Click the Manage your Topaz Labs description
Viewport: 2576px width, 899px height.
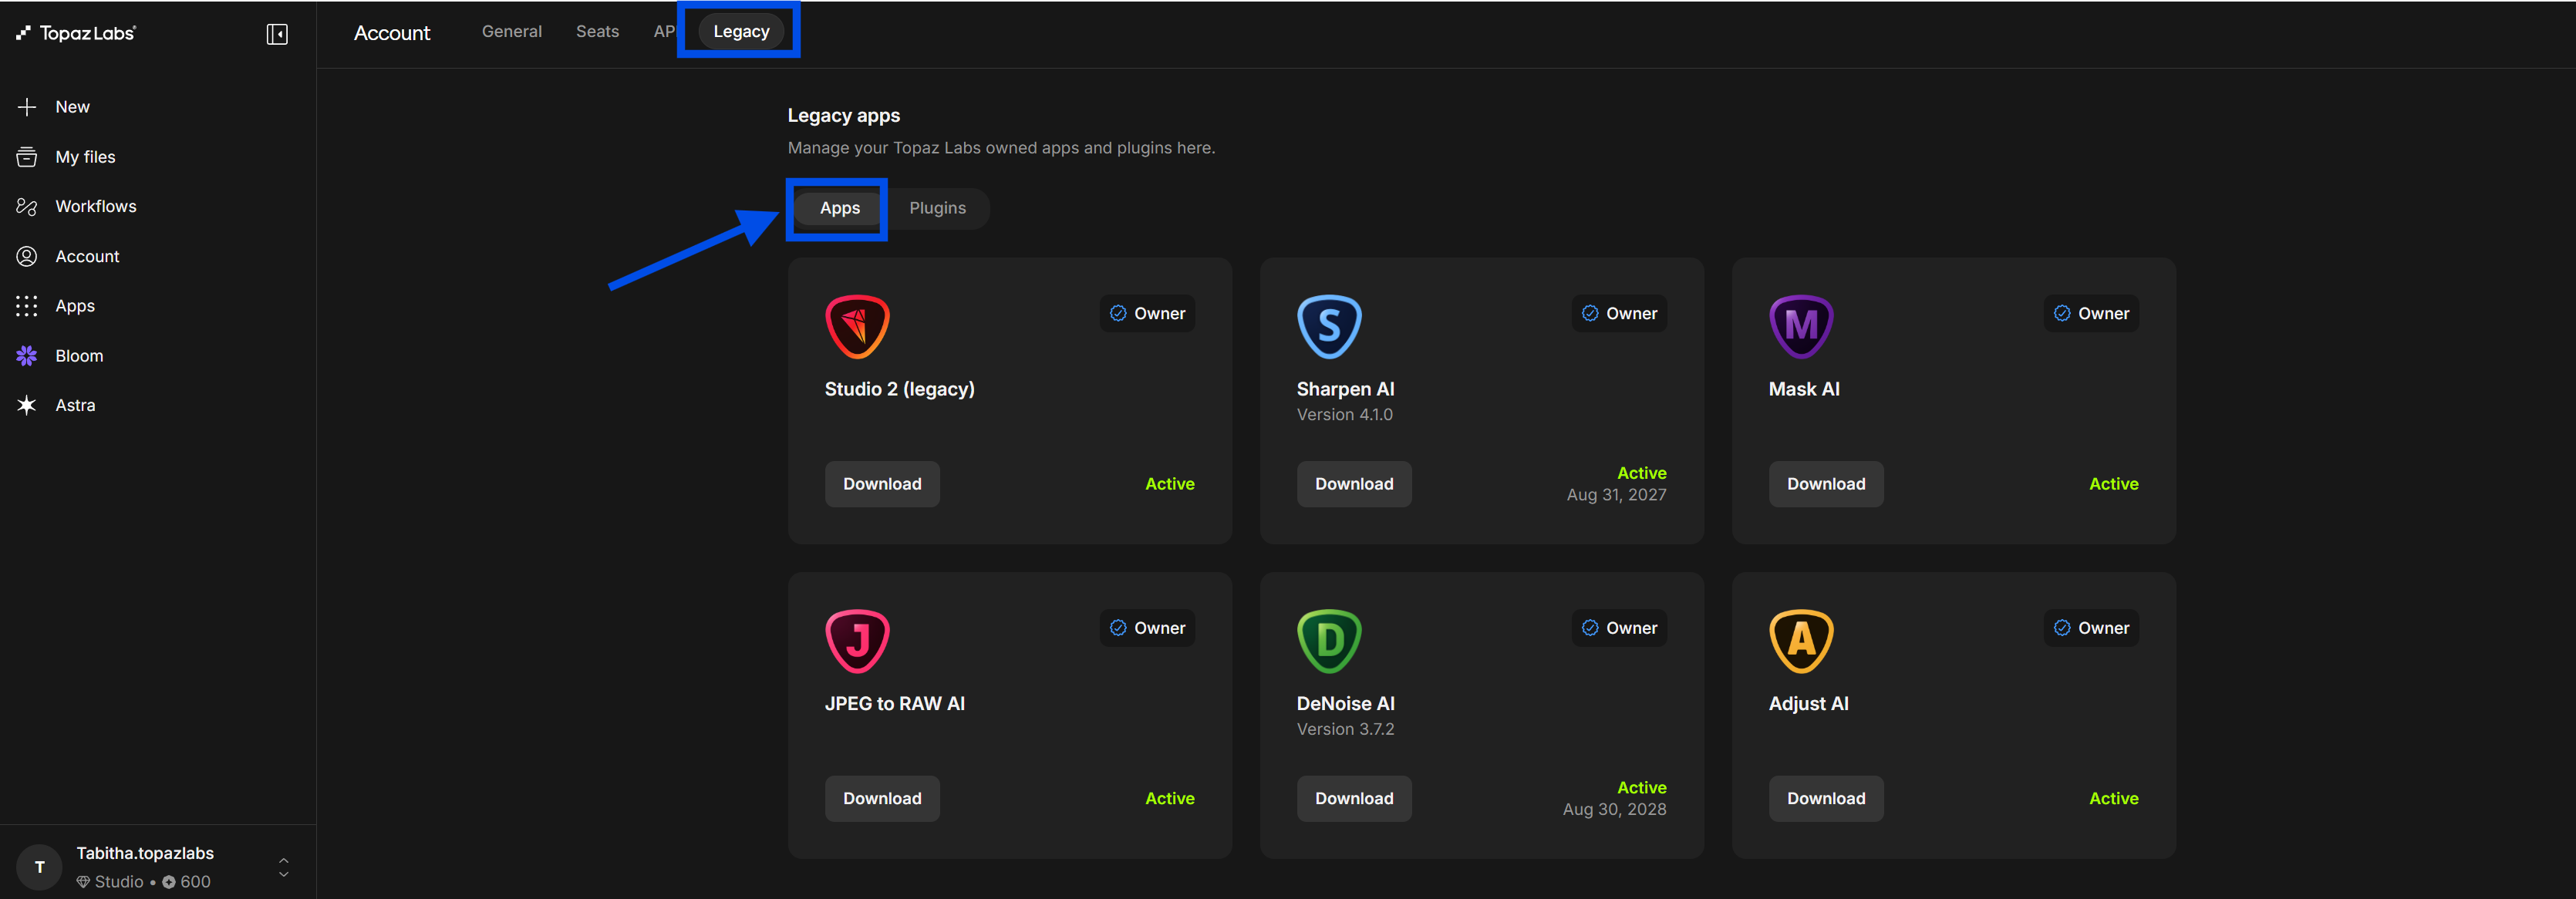click(x=1001, y=148)
